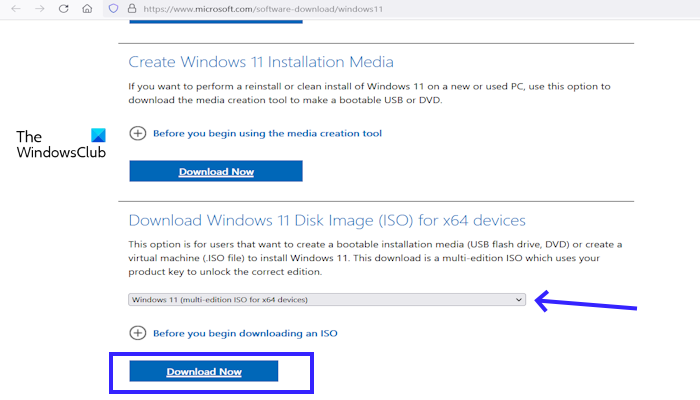
Task: Click 'Create Windows 11 Installation Media' heading
Action: pos(261,63)
